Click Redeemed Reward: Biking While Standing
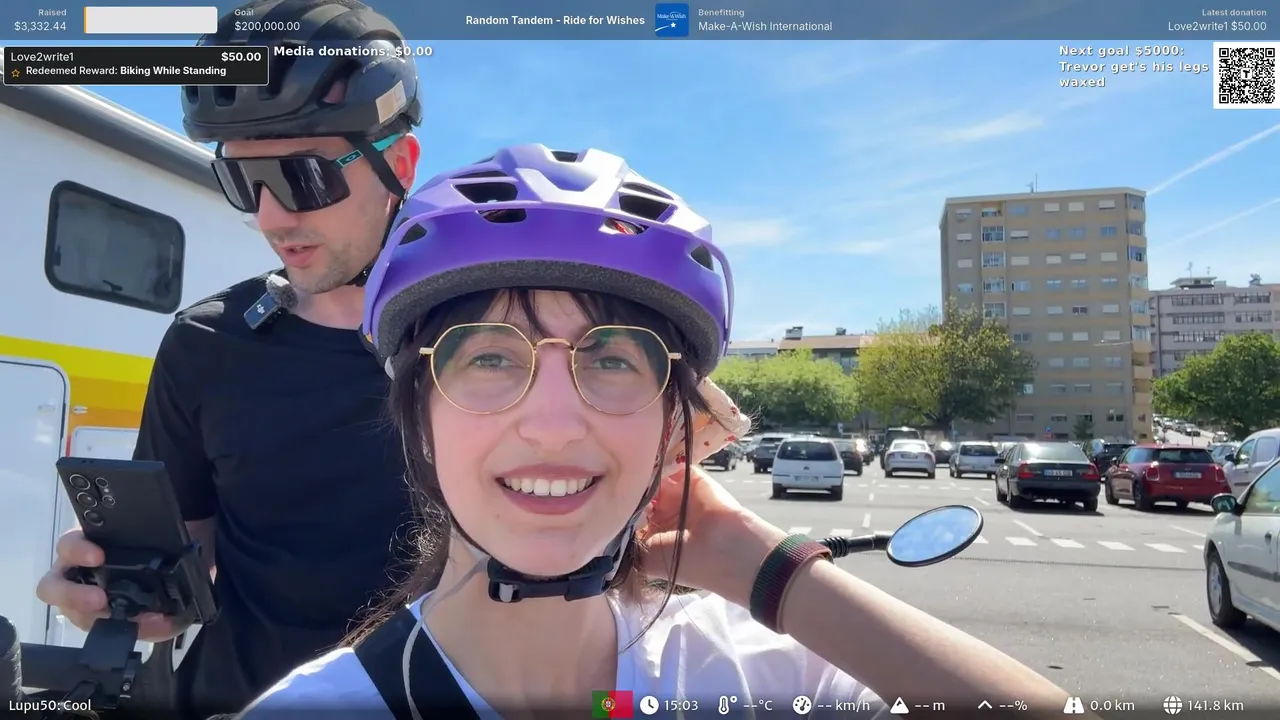The width and height of the screenshot is (1280, 720). 126,71
